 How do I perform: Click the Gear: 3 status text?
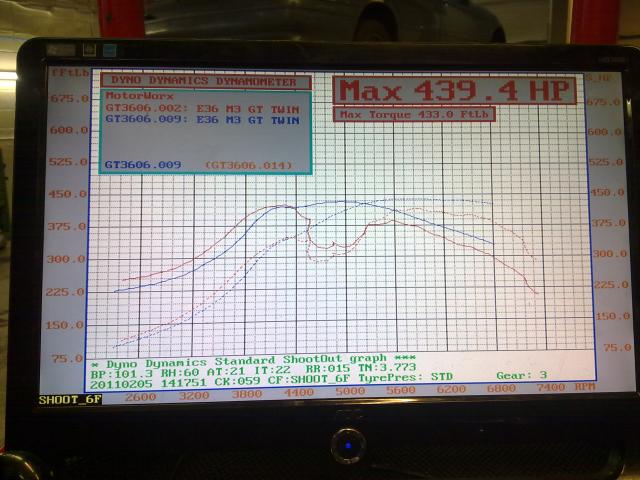[x=523, y=374]
